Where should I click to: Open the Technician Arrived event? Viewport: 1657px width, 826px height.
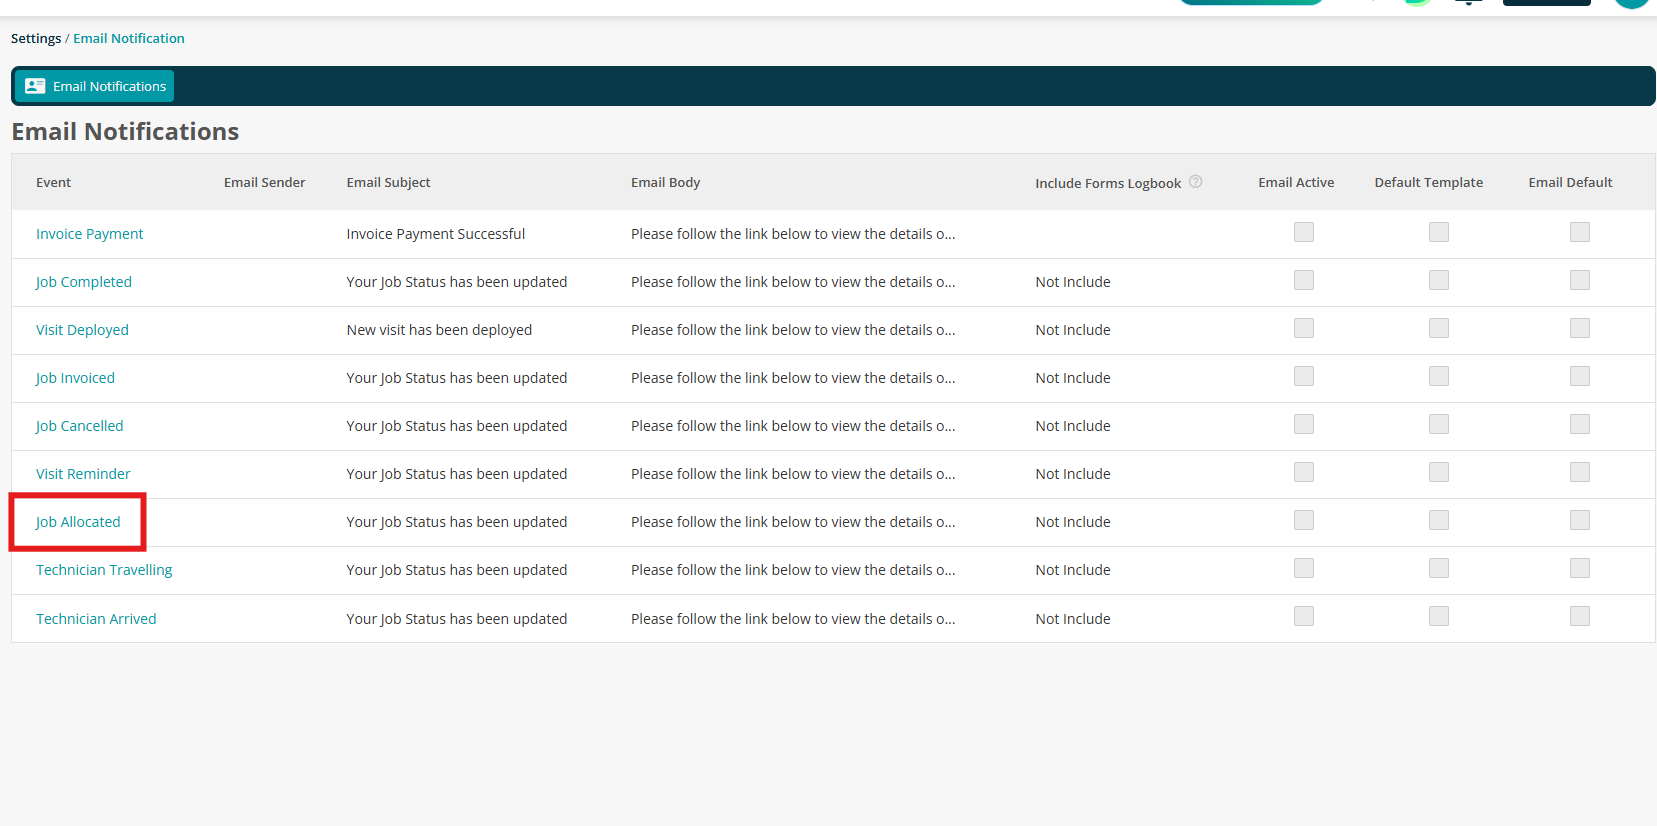(96, 619)
